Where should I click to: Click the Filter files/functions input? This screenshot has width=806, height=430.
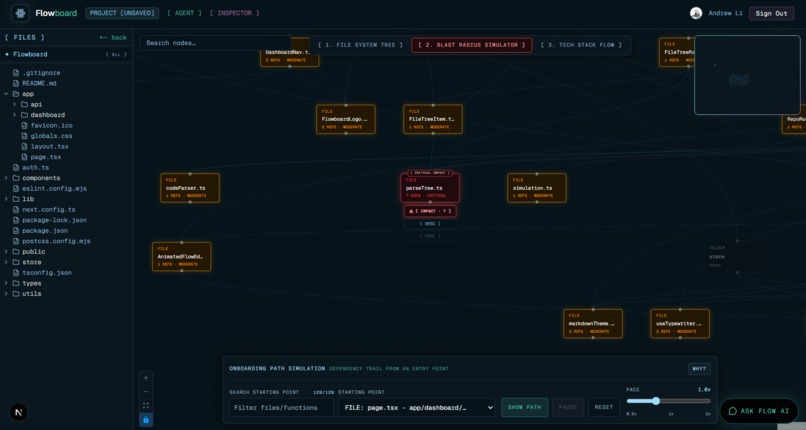click(281, 407)
